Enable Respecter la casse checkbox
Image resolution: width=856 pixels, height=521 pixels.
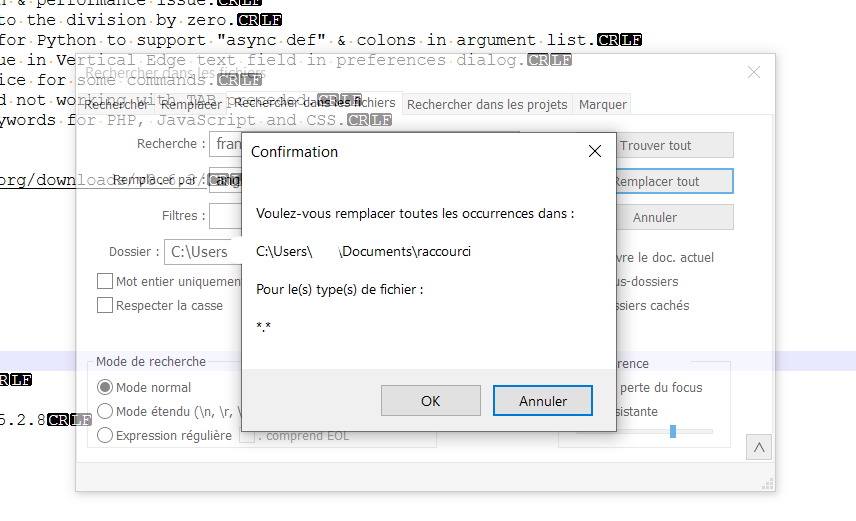(x=105, y=305)
